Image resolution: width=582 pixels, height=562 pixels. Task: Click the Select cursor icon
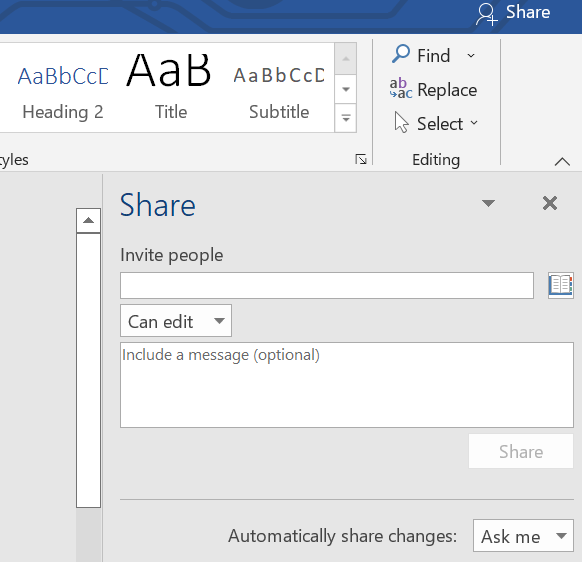click(x=401, y=122)
